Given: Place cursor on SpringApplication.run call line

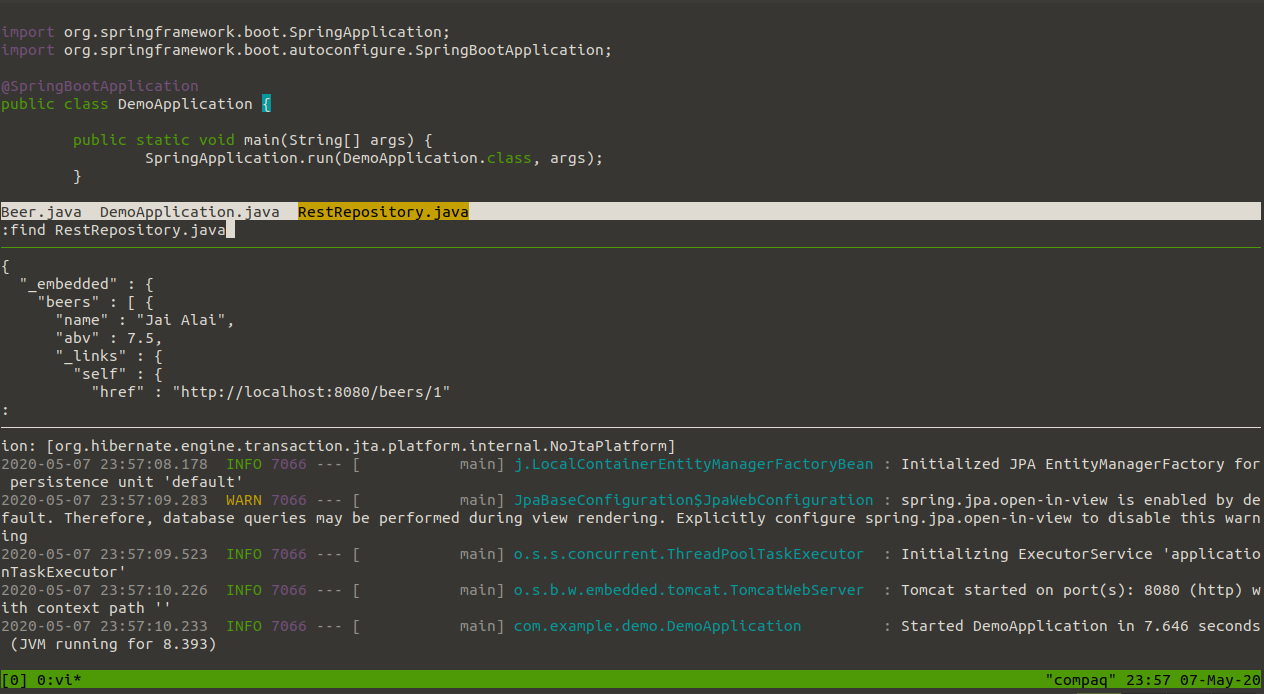Looking at the screenshot, I should tap(374, 158).
